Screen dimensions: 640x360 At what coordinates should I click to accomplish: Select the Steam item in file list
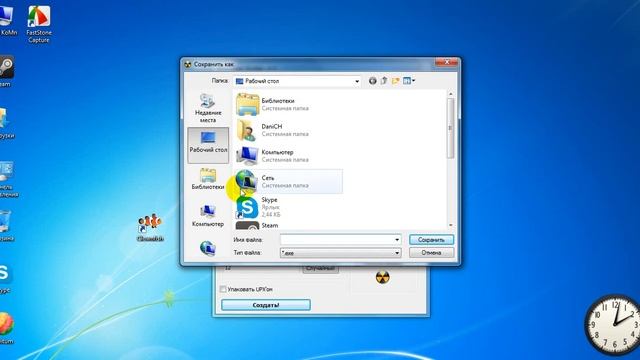tap(257, 225)
